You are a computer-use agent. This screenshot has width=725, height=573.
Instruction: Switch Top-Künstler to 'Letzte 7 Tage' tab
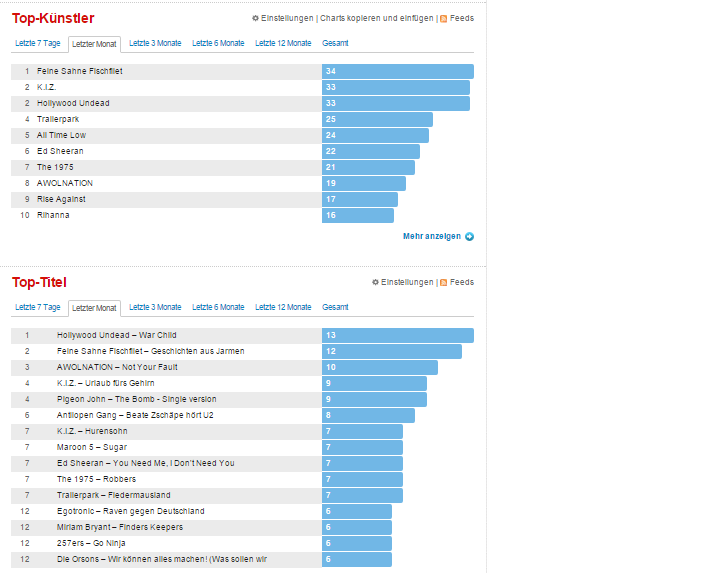tap(38, 43)
